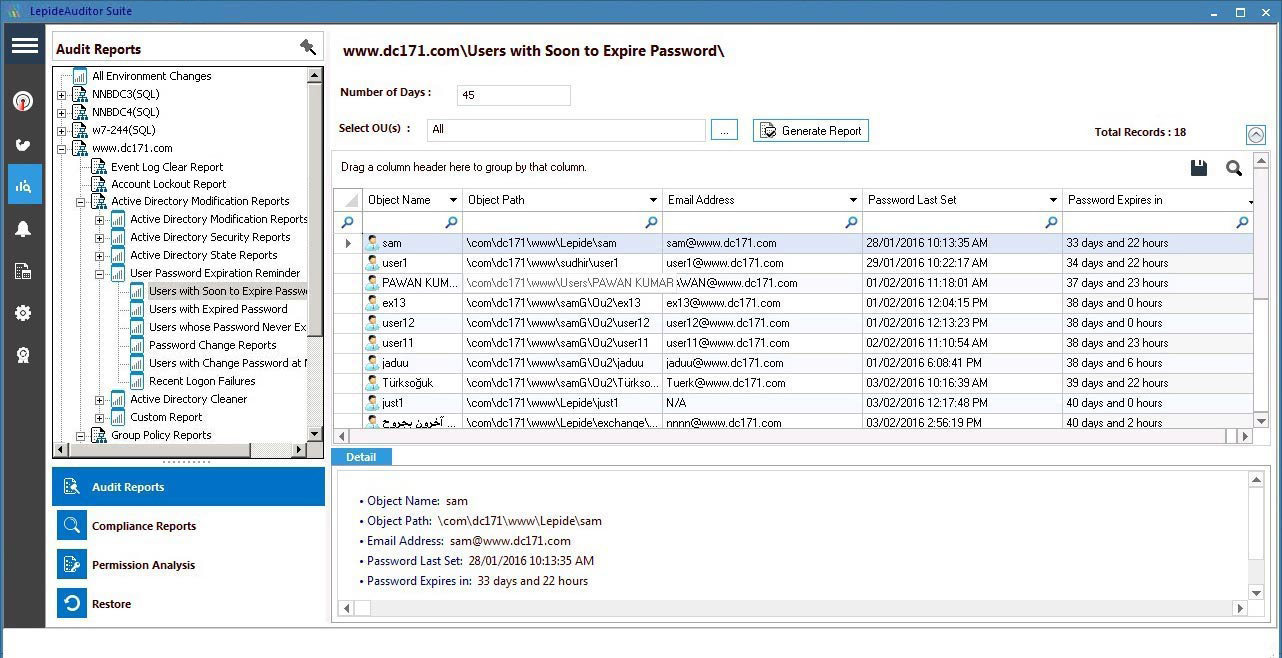The width and height of the screenshot is (1282, 658).
Task: Select the Permission Analysis section
Action: [143, 565]
